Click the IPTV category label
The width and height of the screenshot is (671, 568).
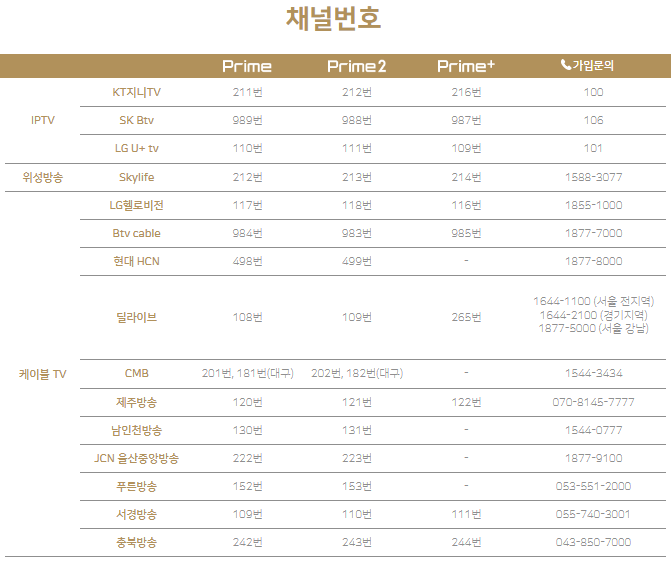(43, 120)
